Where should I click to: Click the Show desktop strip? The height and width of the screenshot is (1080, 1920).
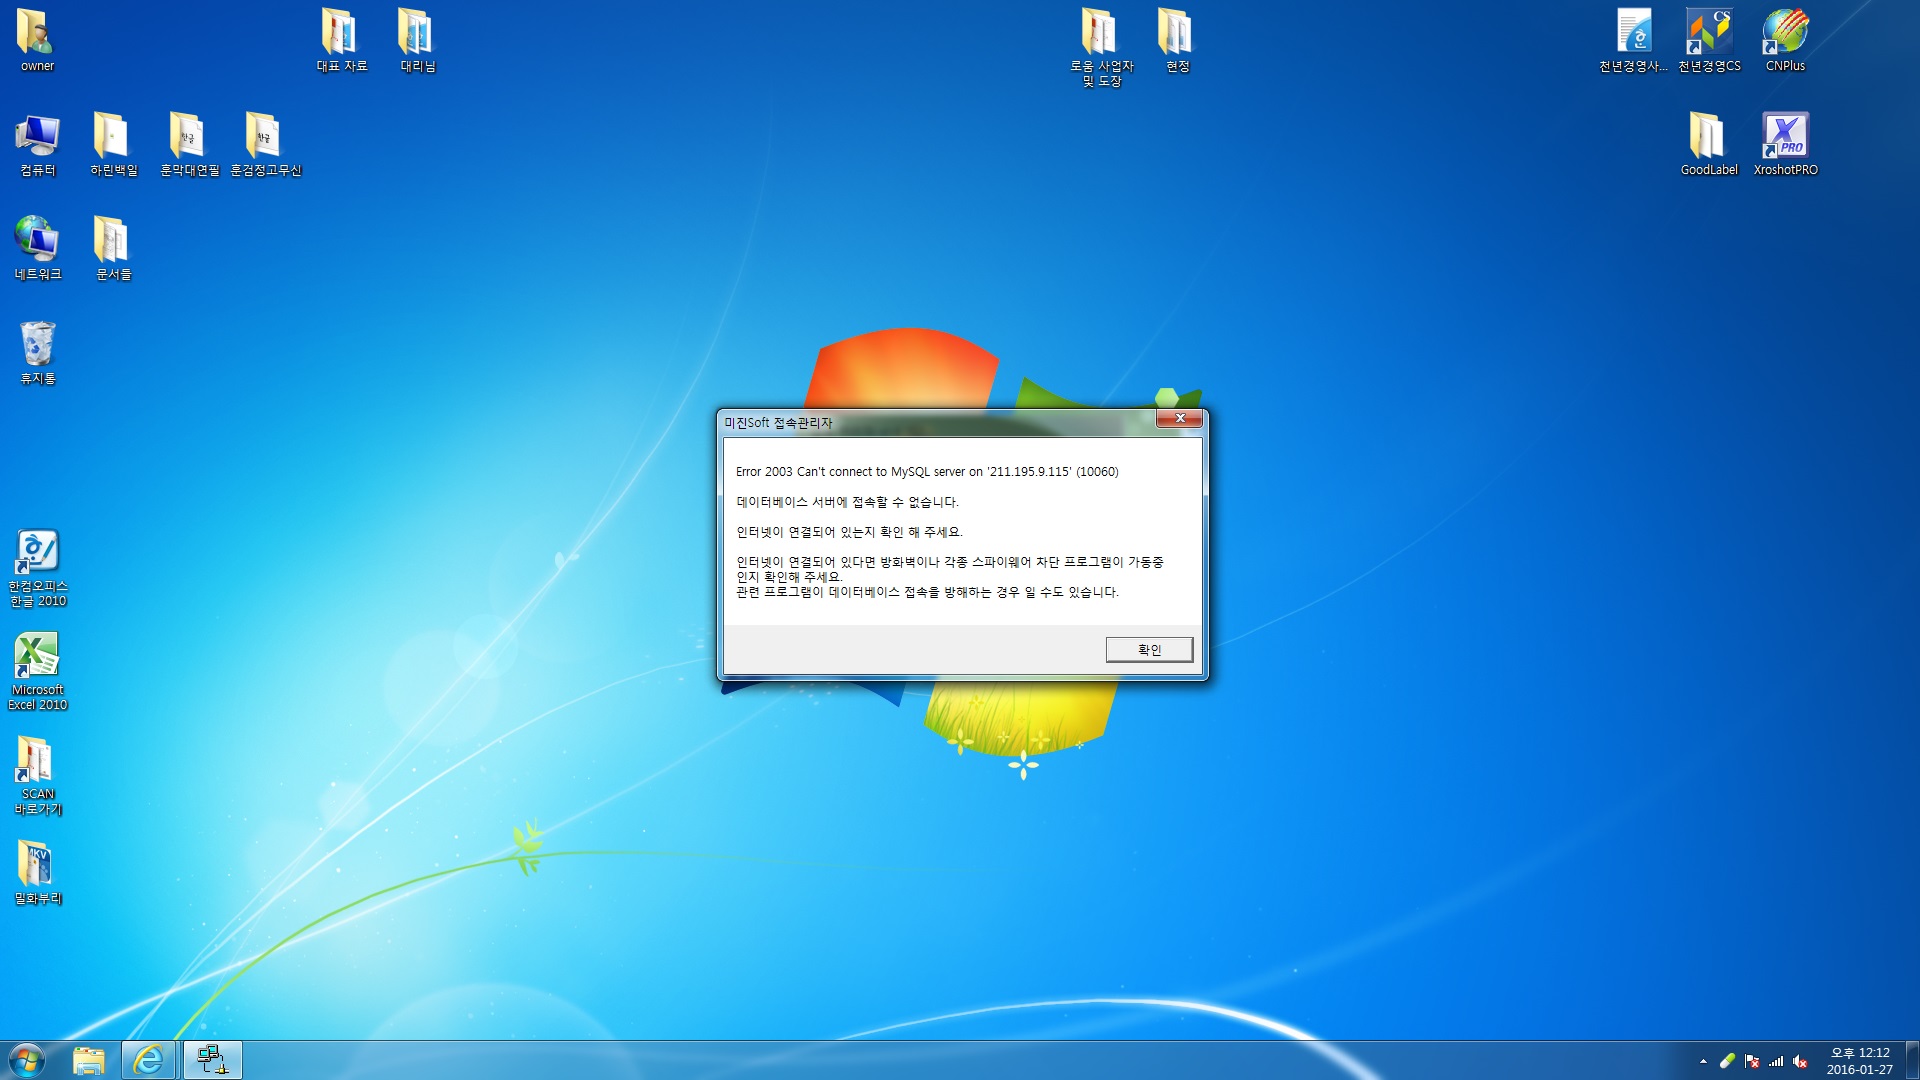pos(1912,1060)
